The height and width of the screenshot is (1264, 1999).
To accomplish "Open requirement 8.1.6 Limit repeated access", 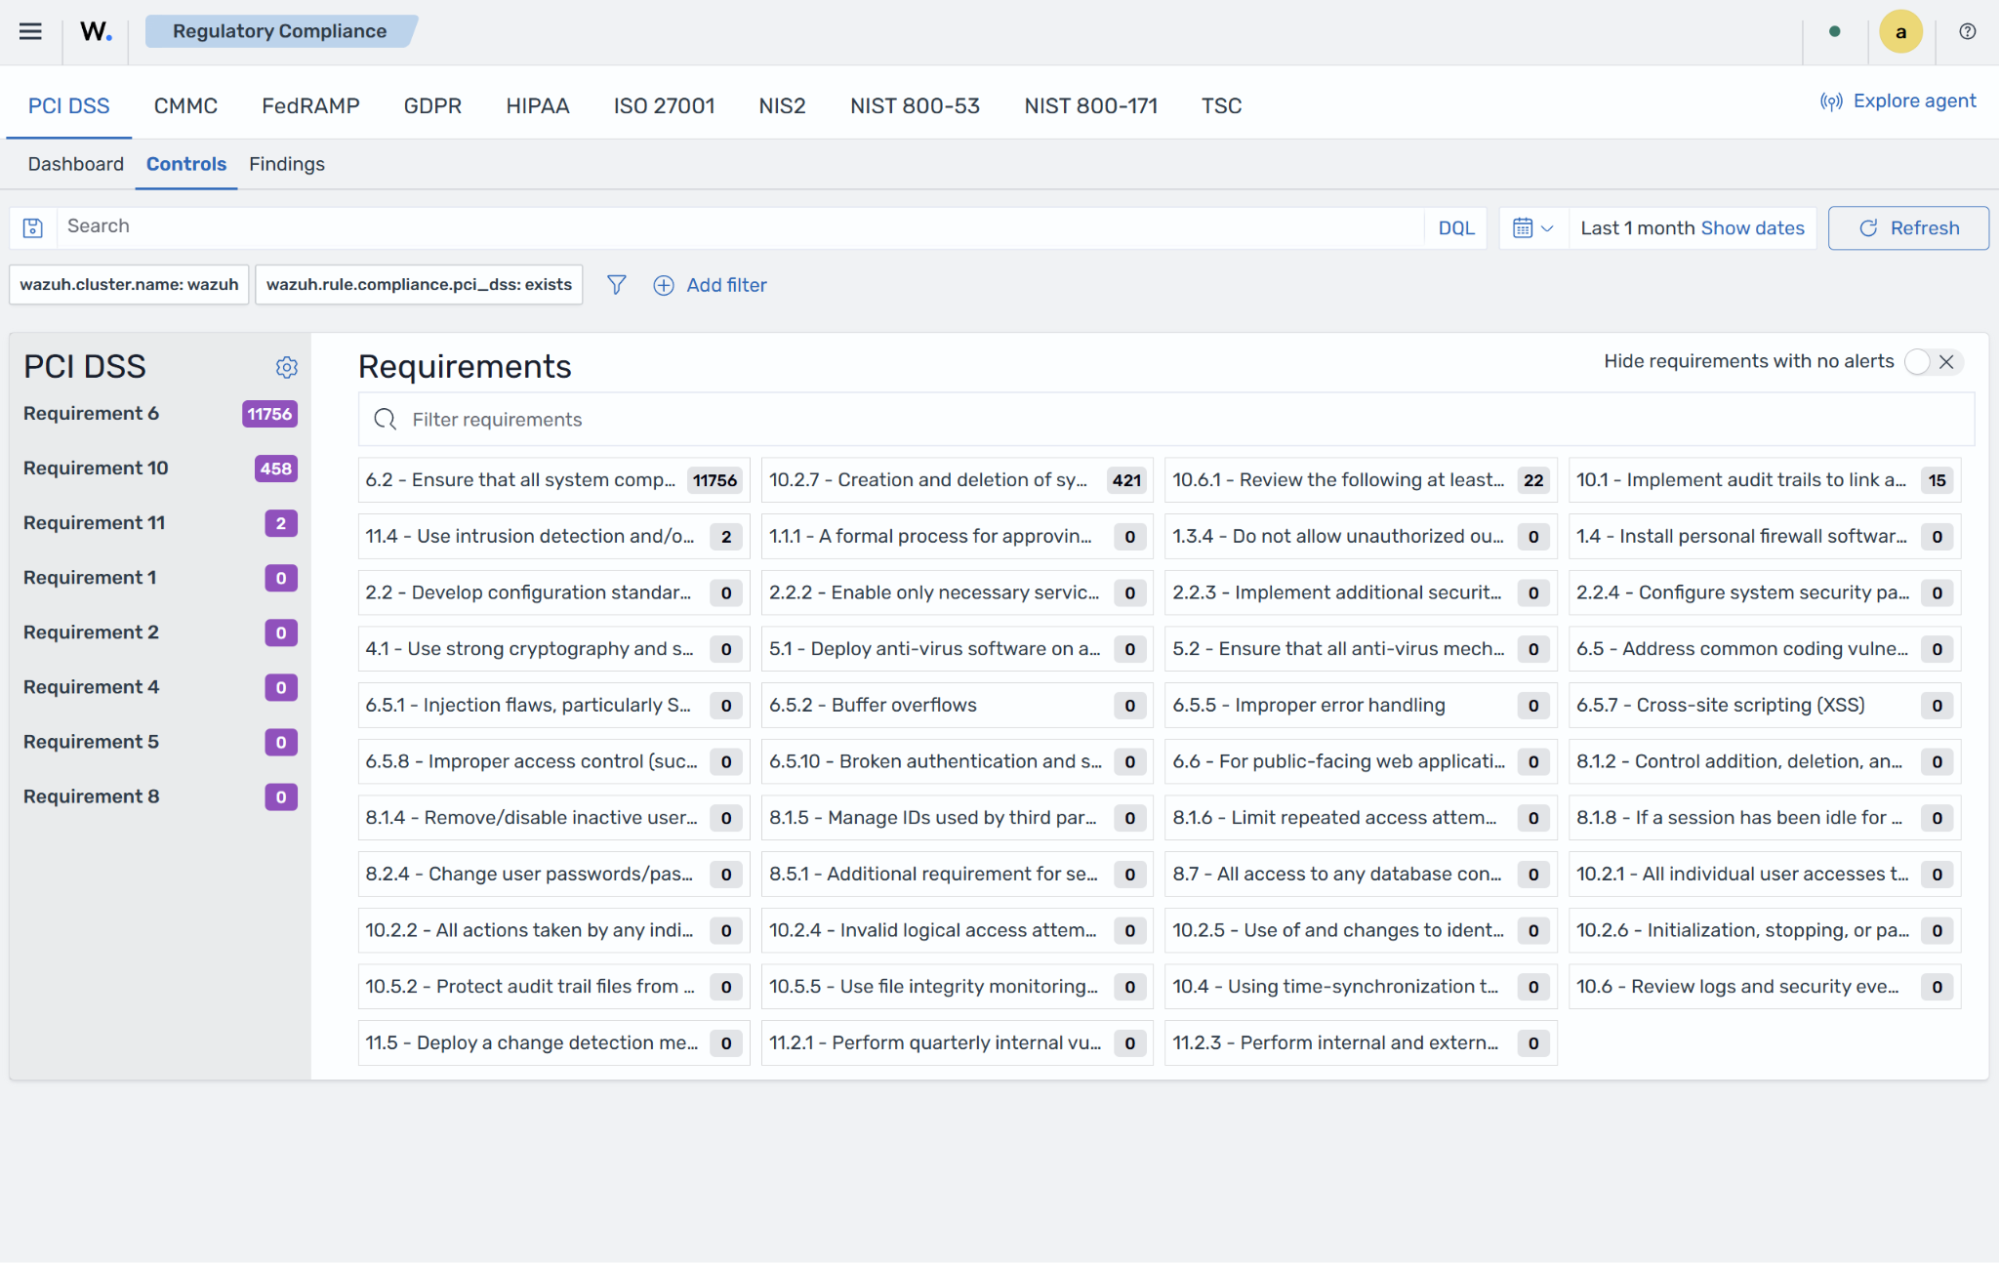I will tap(1361, 818).
